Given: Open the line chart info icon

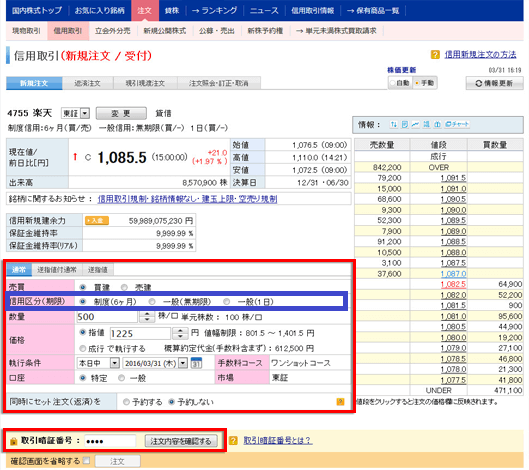Looking at the screenshot, I should (415, 125).
